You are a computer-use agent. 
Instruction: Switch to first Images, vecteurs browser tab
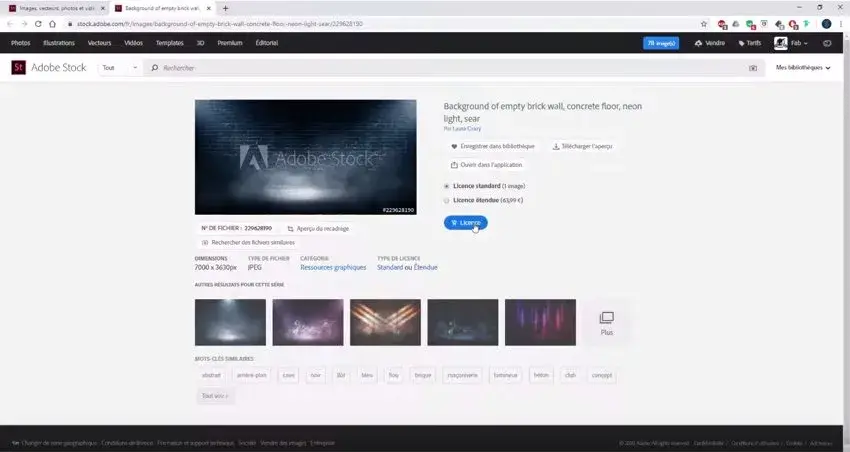56,8
